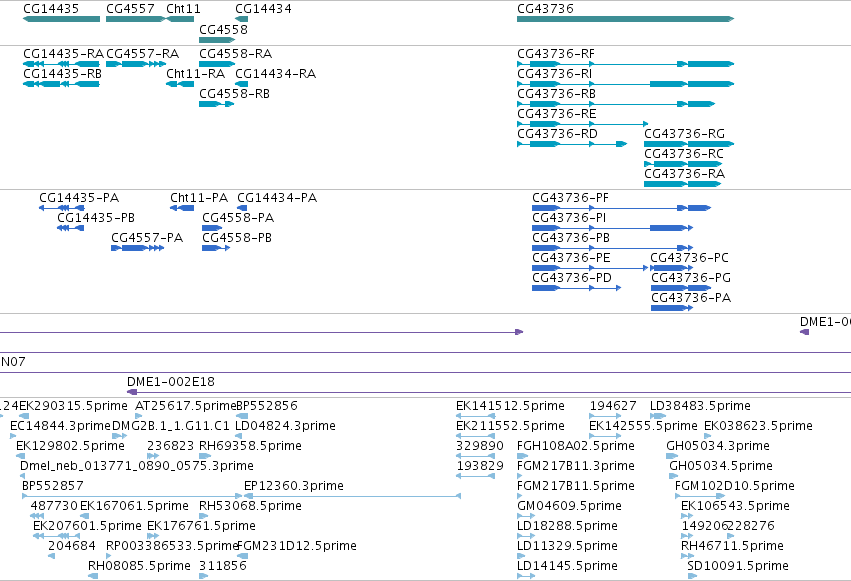Click protein CG43736-PB
Image resolution: width=851 pixels, height=581 pixels.
coord(612,248)
